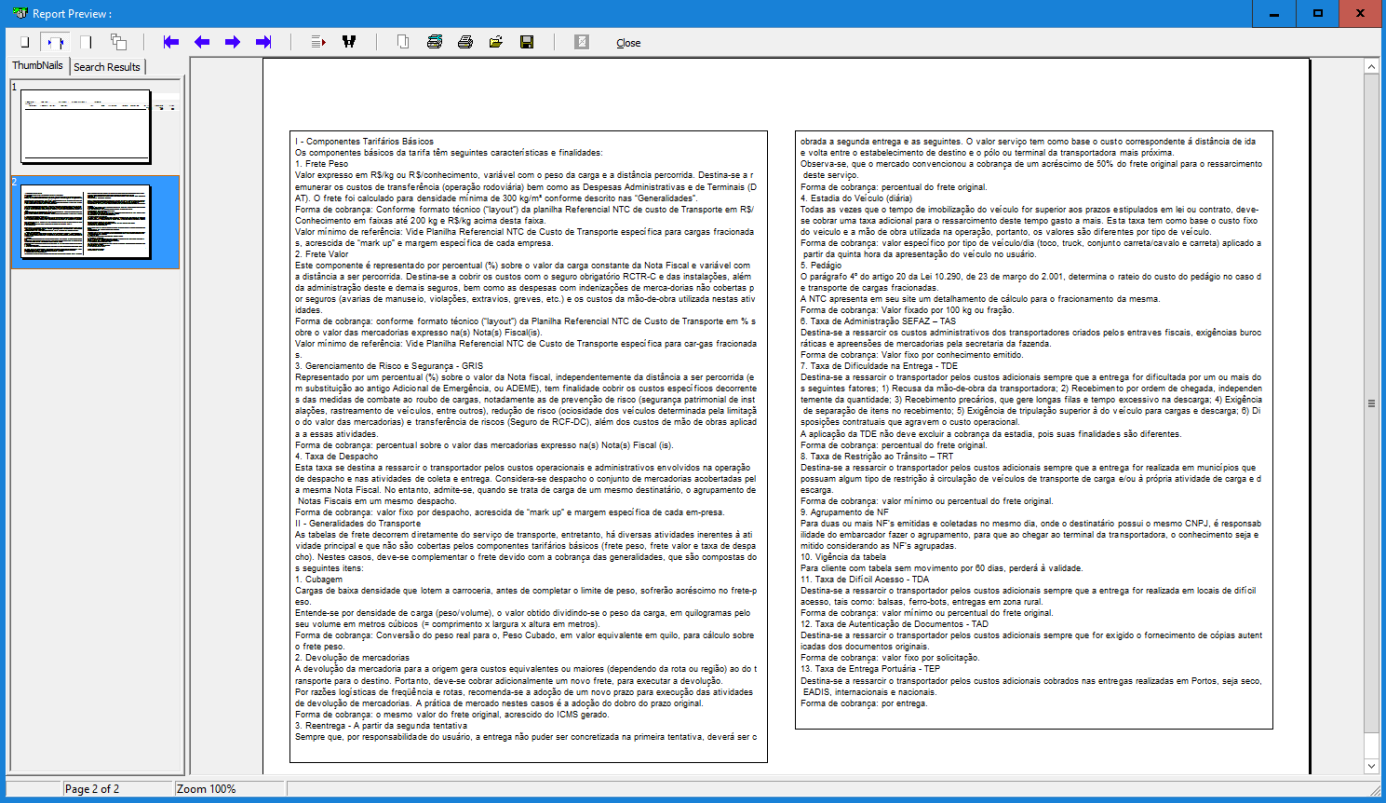Screen dimensions: 1386x803
Task: Select the fit page width view icon
Action: [54, 42]
